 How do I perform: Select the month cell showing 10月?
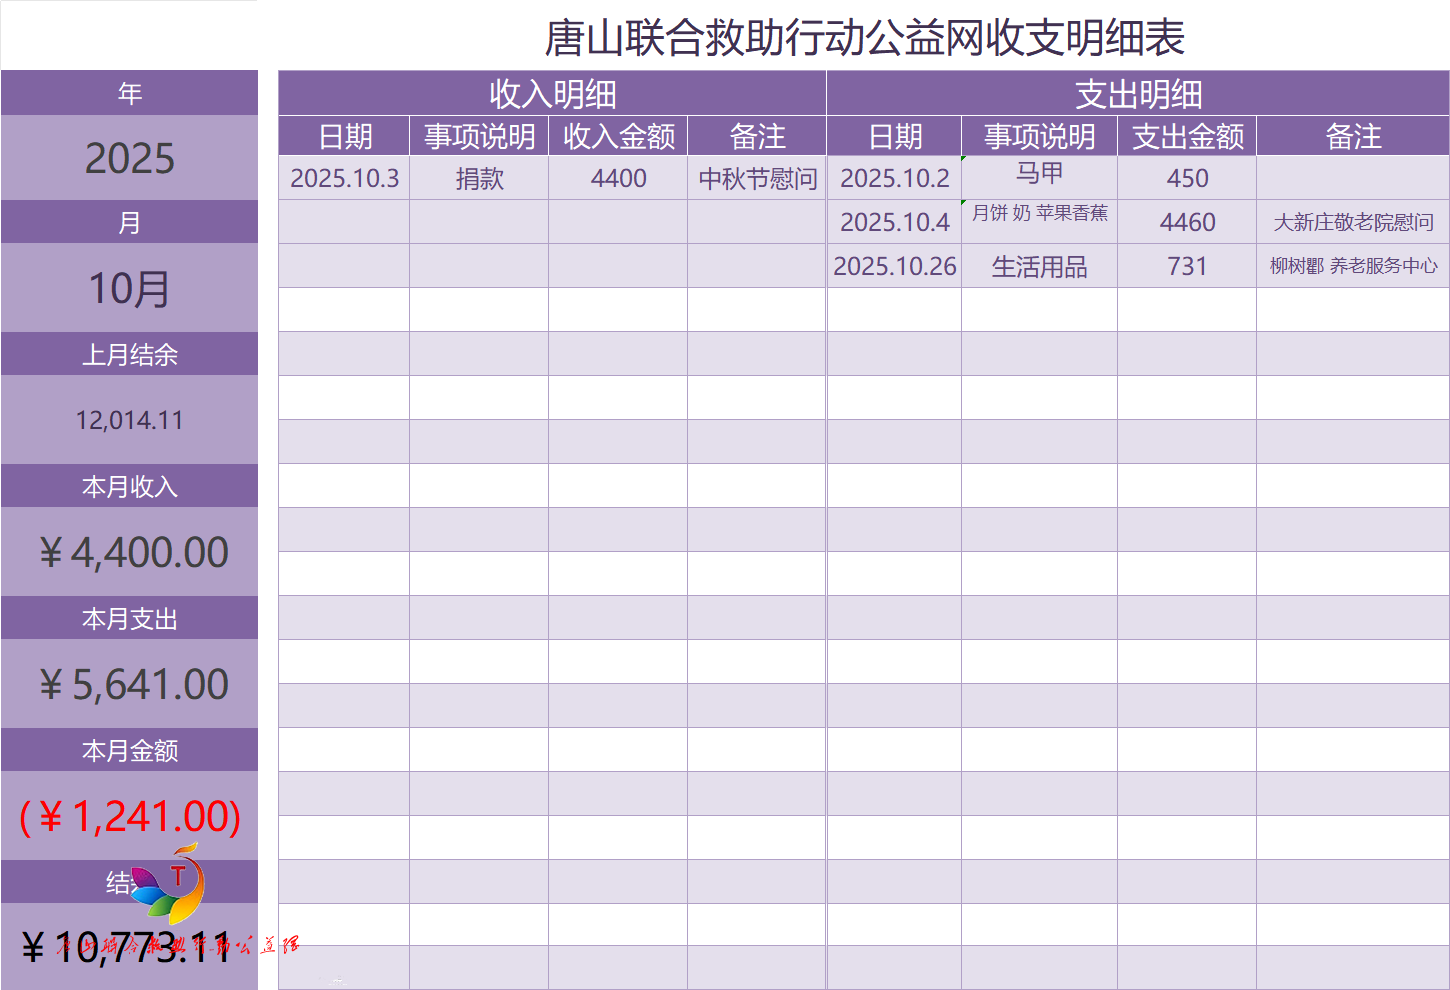(129, 289)
